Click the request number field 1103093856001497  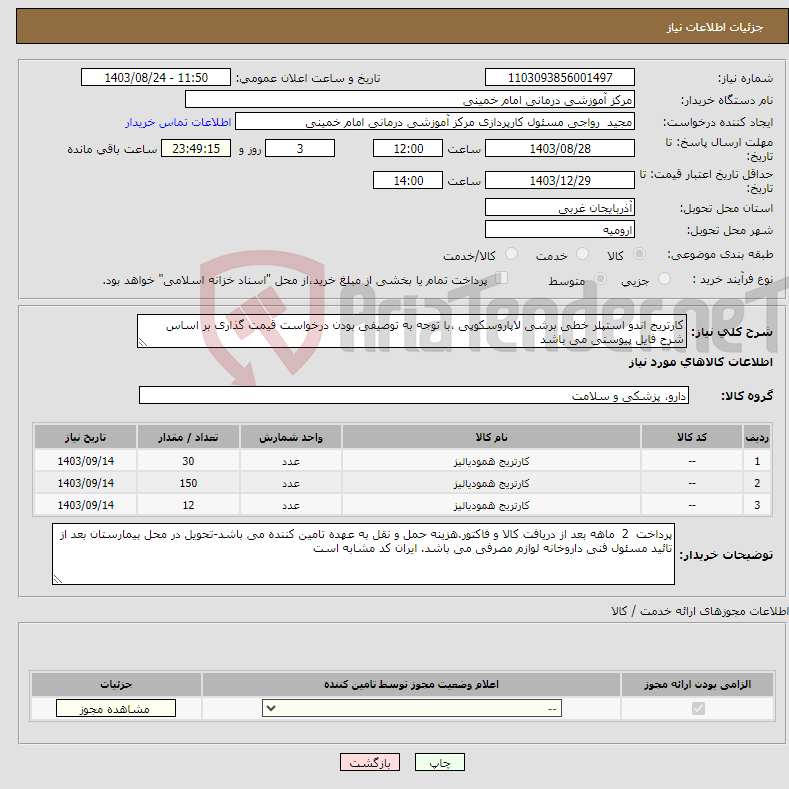[x=560, y=77]
